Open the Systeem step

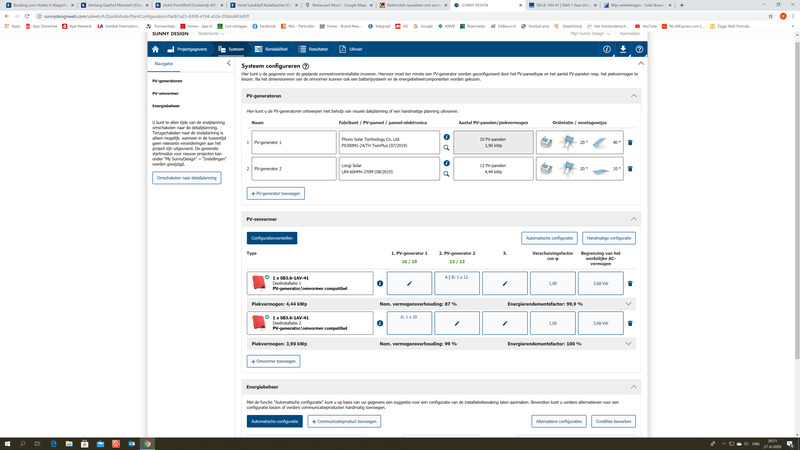click(x=231, y=49)
